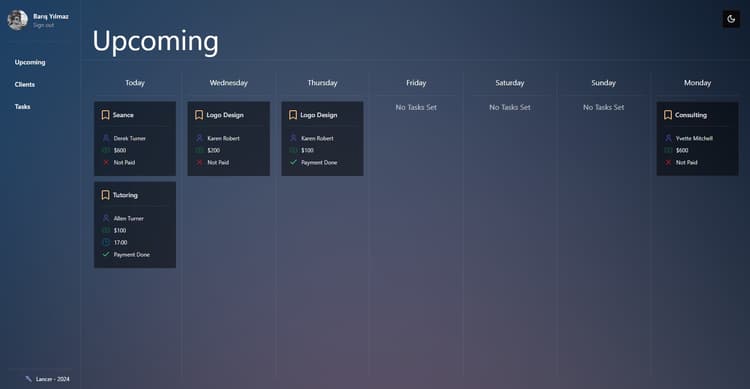Click No Tasks Set under Friday
Screen dimensions: 750x389
pyautogui.click(x=416, y=108)
